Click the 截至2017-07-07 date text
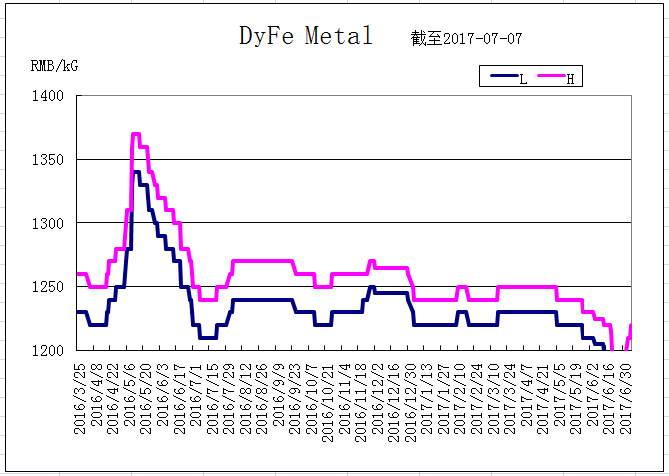This screenshot has height=476, width=669. pos(466,39)
